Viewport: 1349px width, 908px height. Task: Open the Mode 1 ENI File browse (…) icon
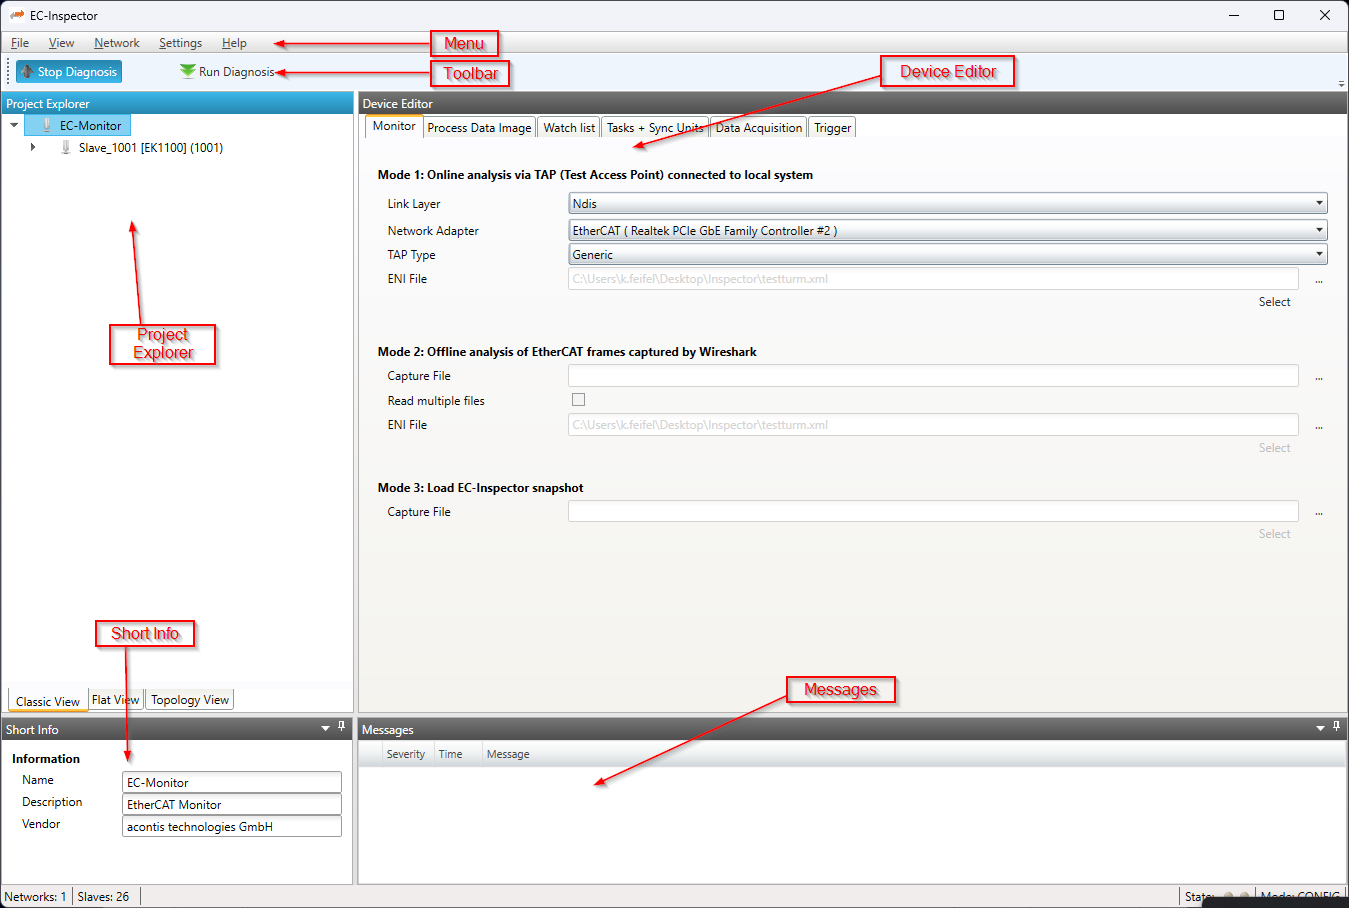1318,279
